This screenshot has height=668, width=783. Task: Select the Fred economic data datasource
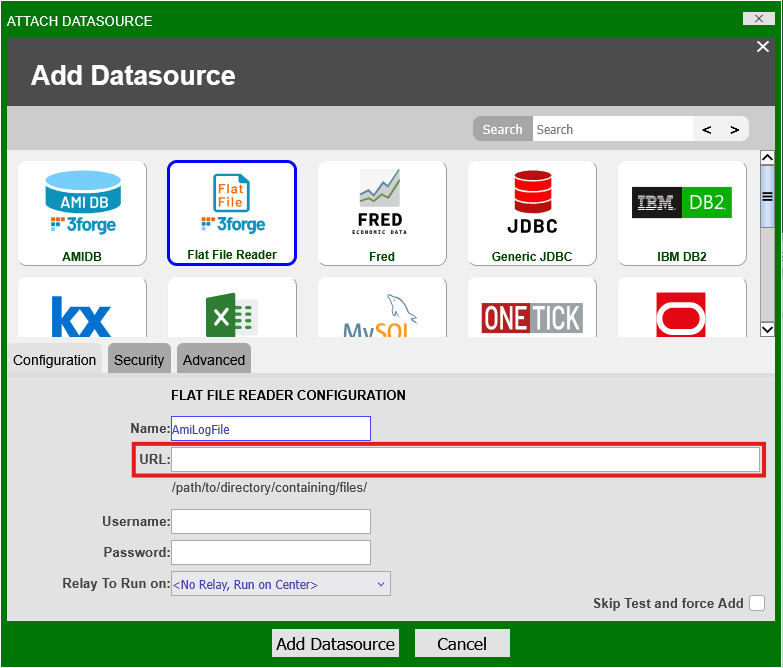[x=382, y=213]
